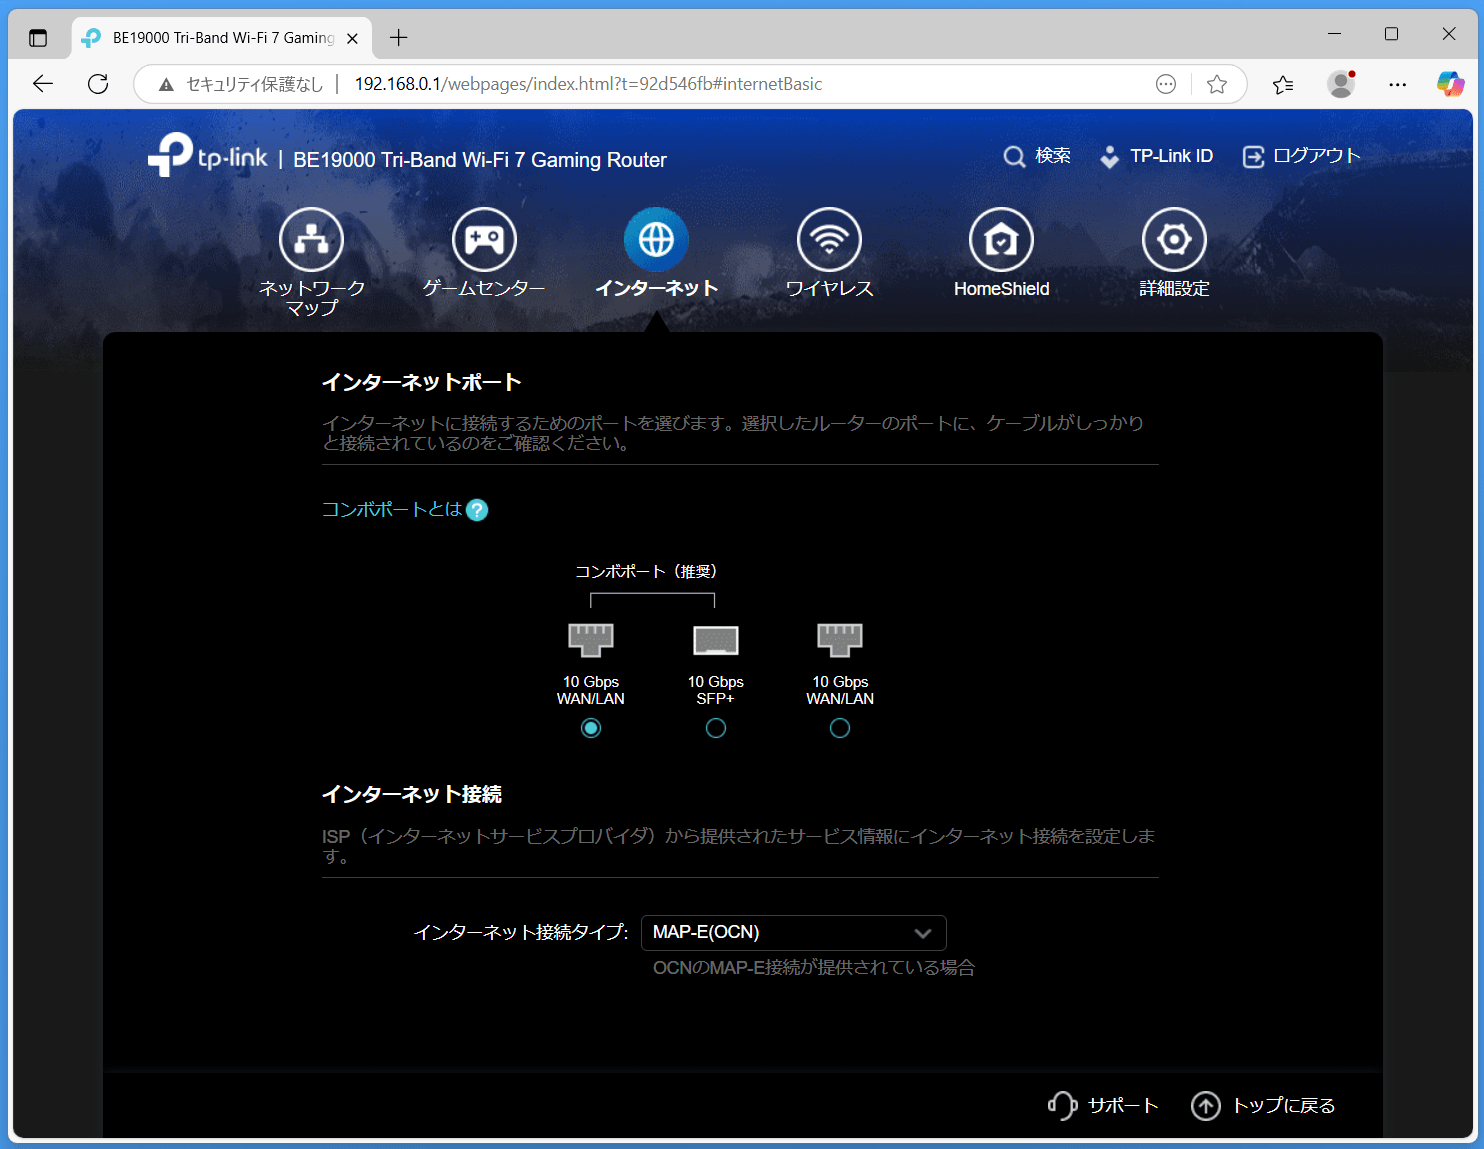Select the rightmost 10 Gbps WAN/LAN radio button
The image size is (1484, 1149).
840,728
